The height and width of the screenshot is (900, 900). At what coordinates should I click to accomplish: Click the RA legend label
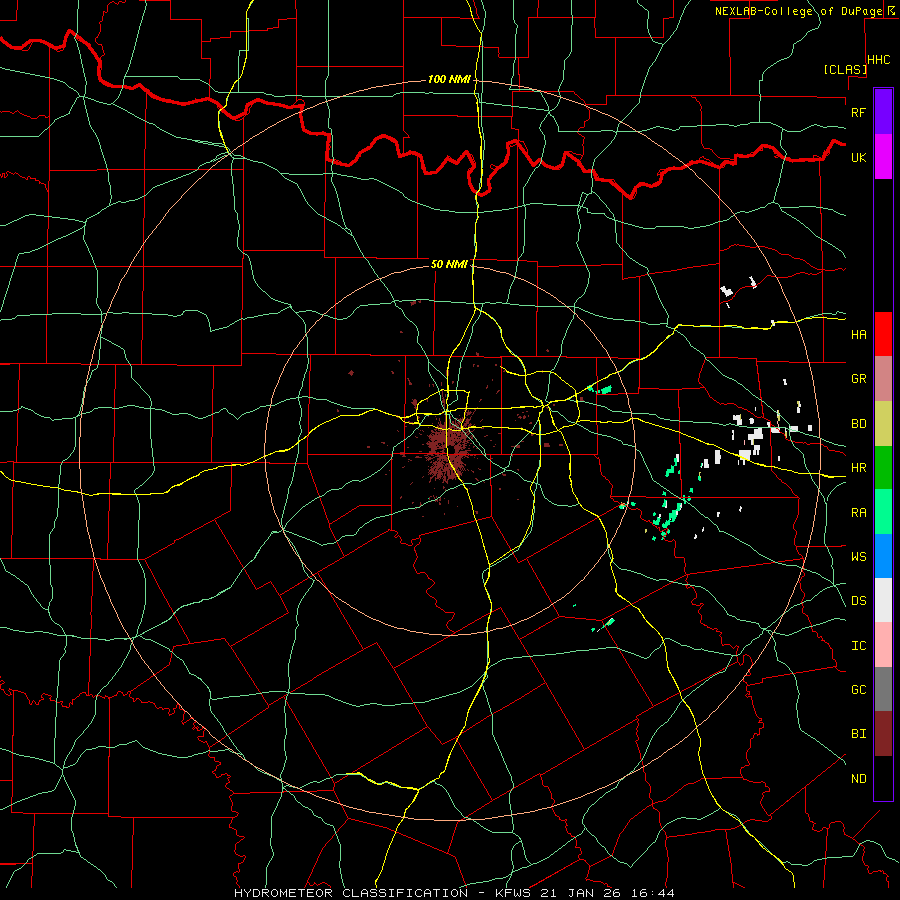(858, 513)
